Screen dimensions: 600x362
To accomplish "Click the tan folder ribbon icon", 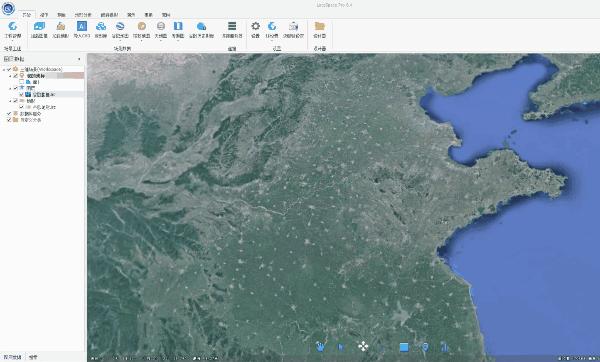I will tap(320, 26).
